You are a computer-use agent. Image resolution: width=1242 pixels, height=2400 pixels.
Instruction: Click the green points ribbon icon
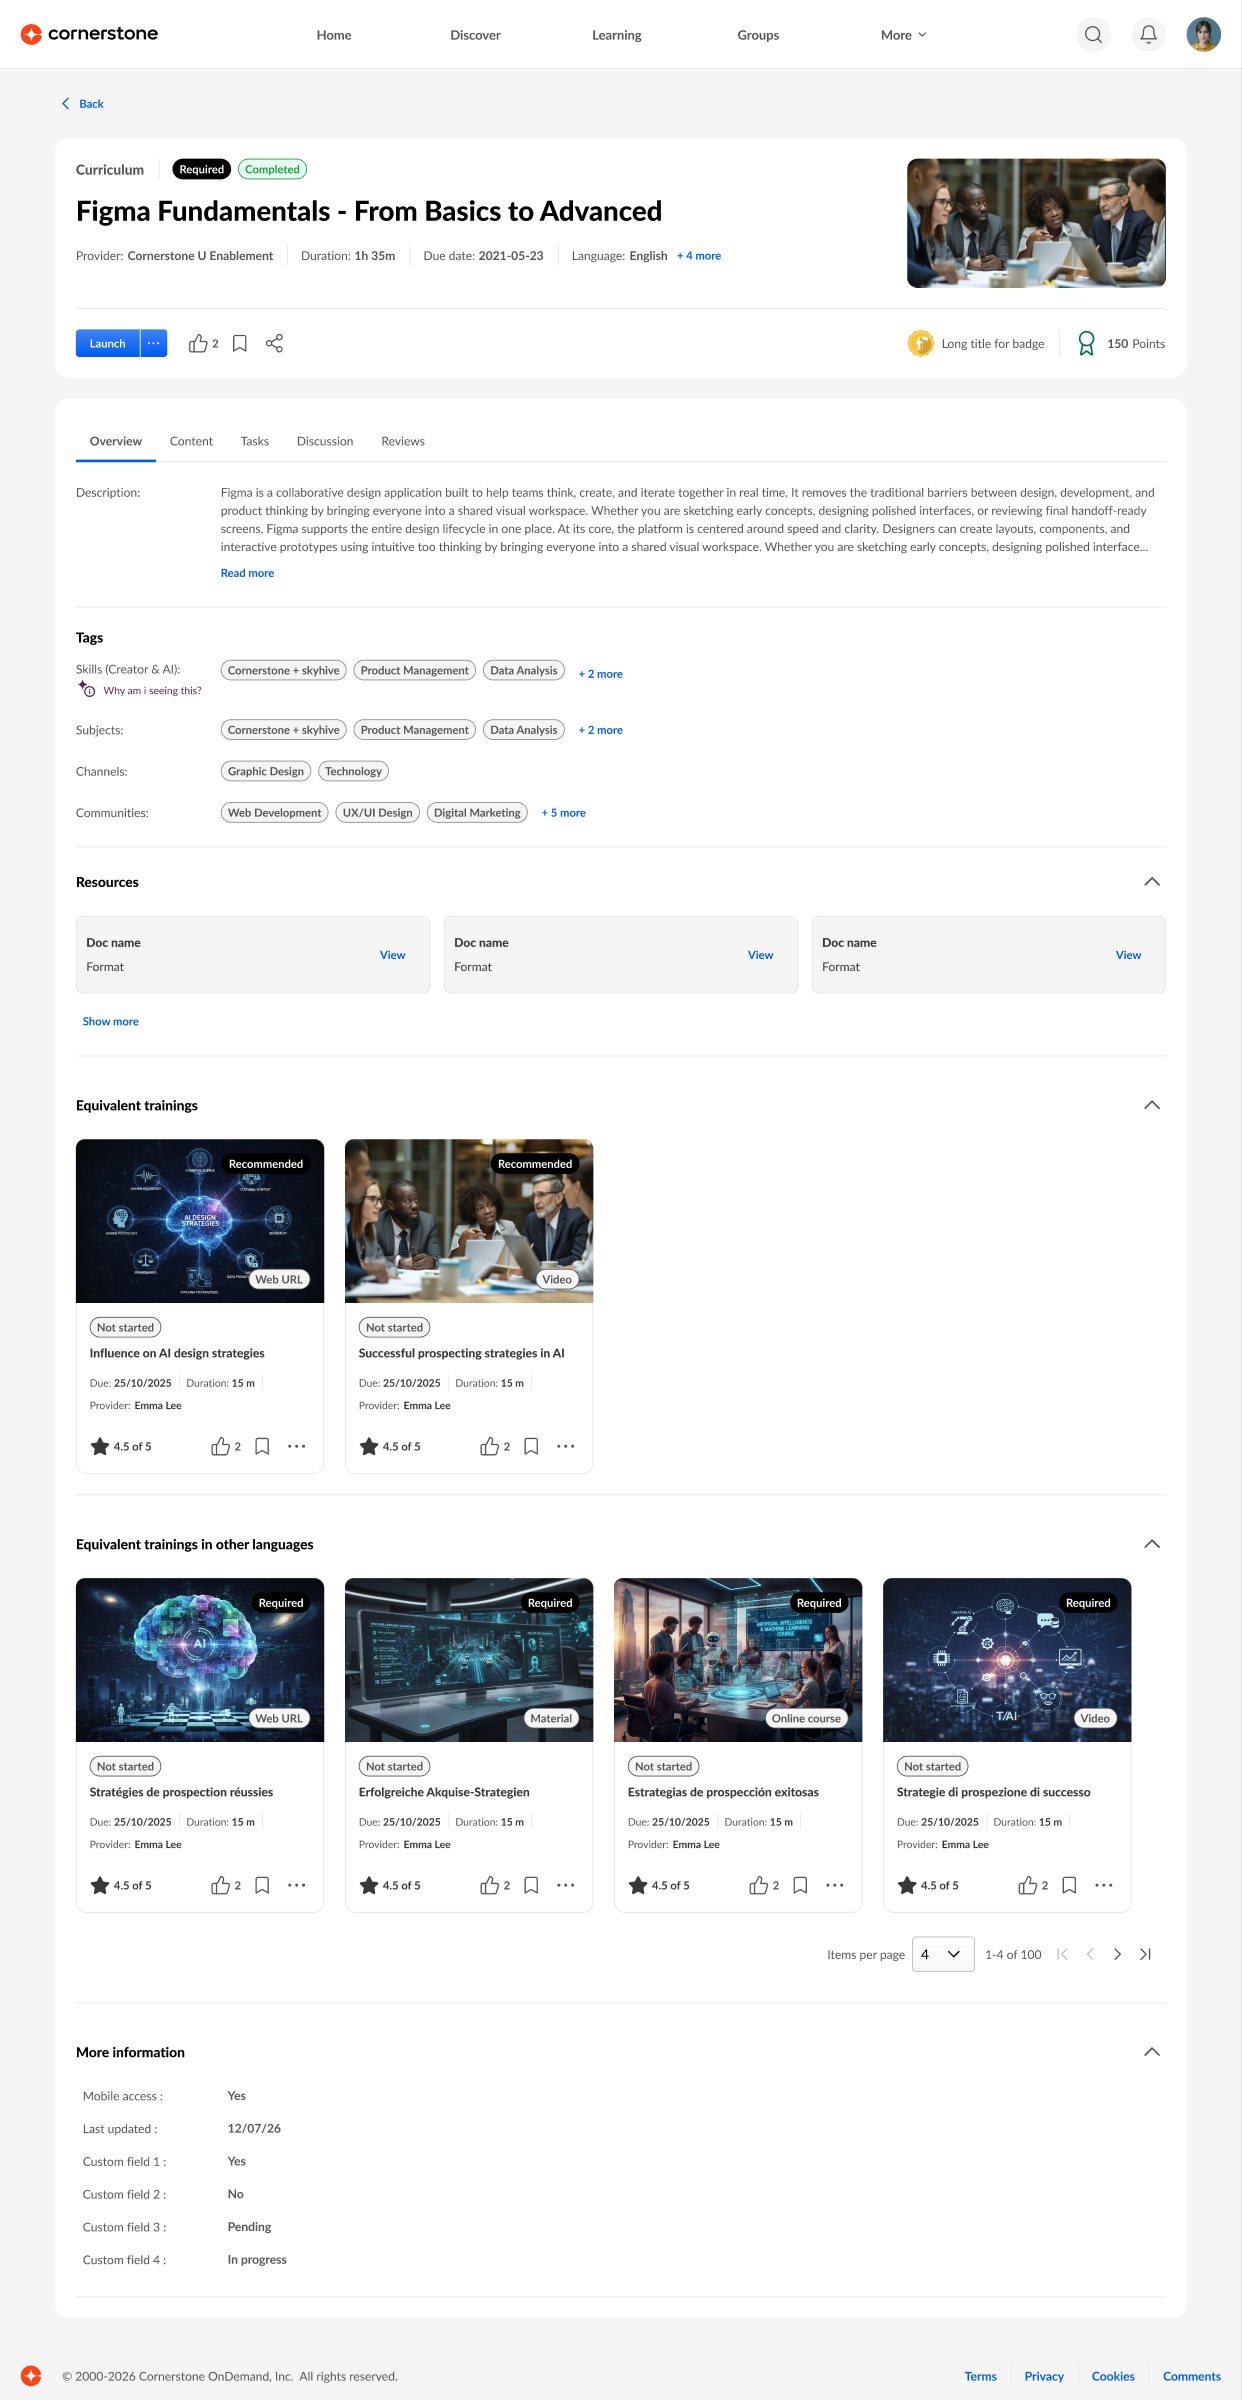(x=1086, y=343)
